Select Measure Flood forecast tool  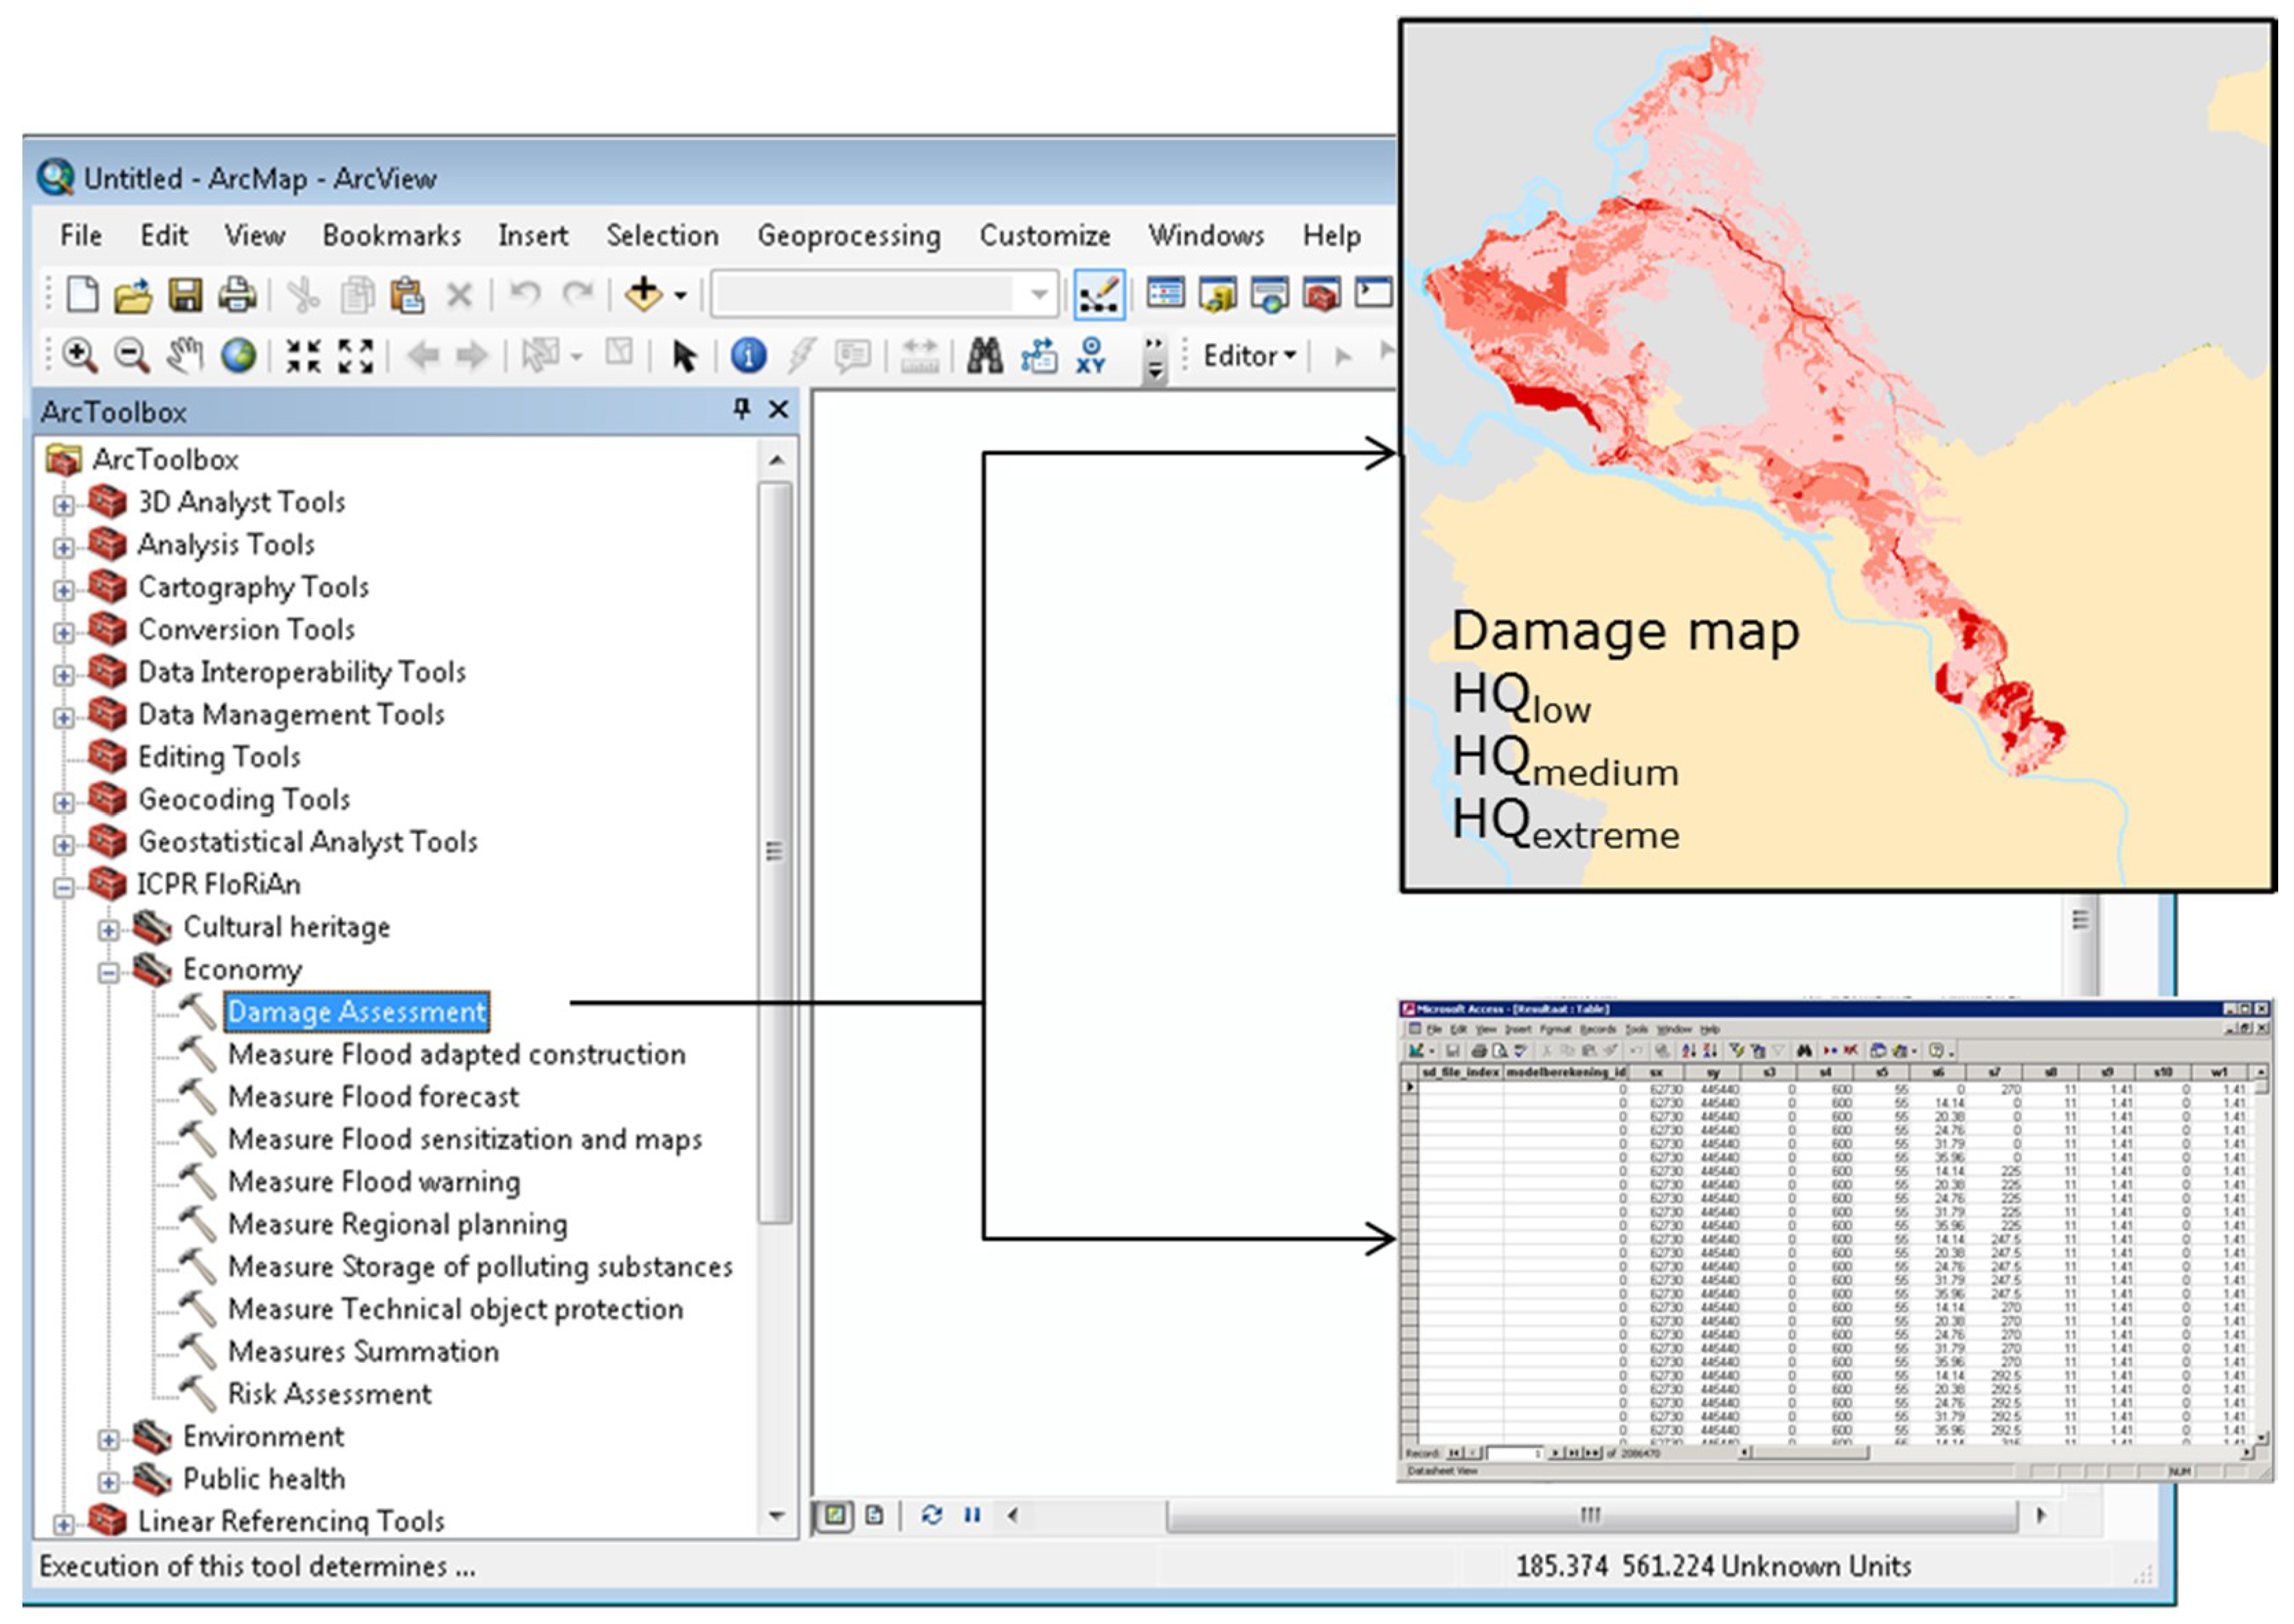[373, 1097]
